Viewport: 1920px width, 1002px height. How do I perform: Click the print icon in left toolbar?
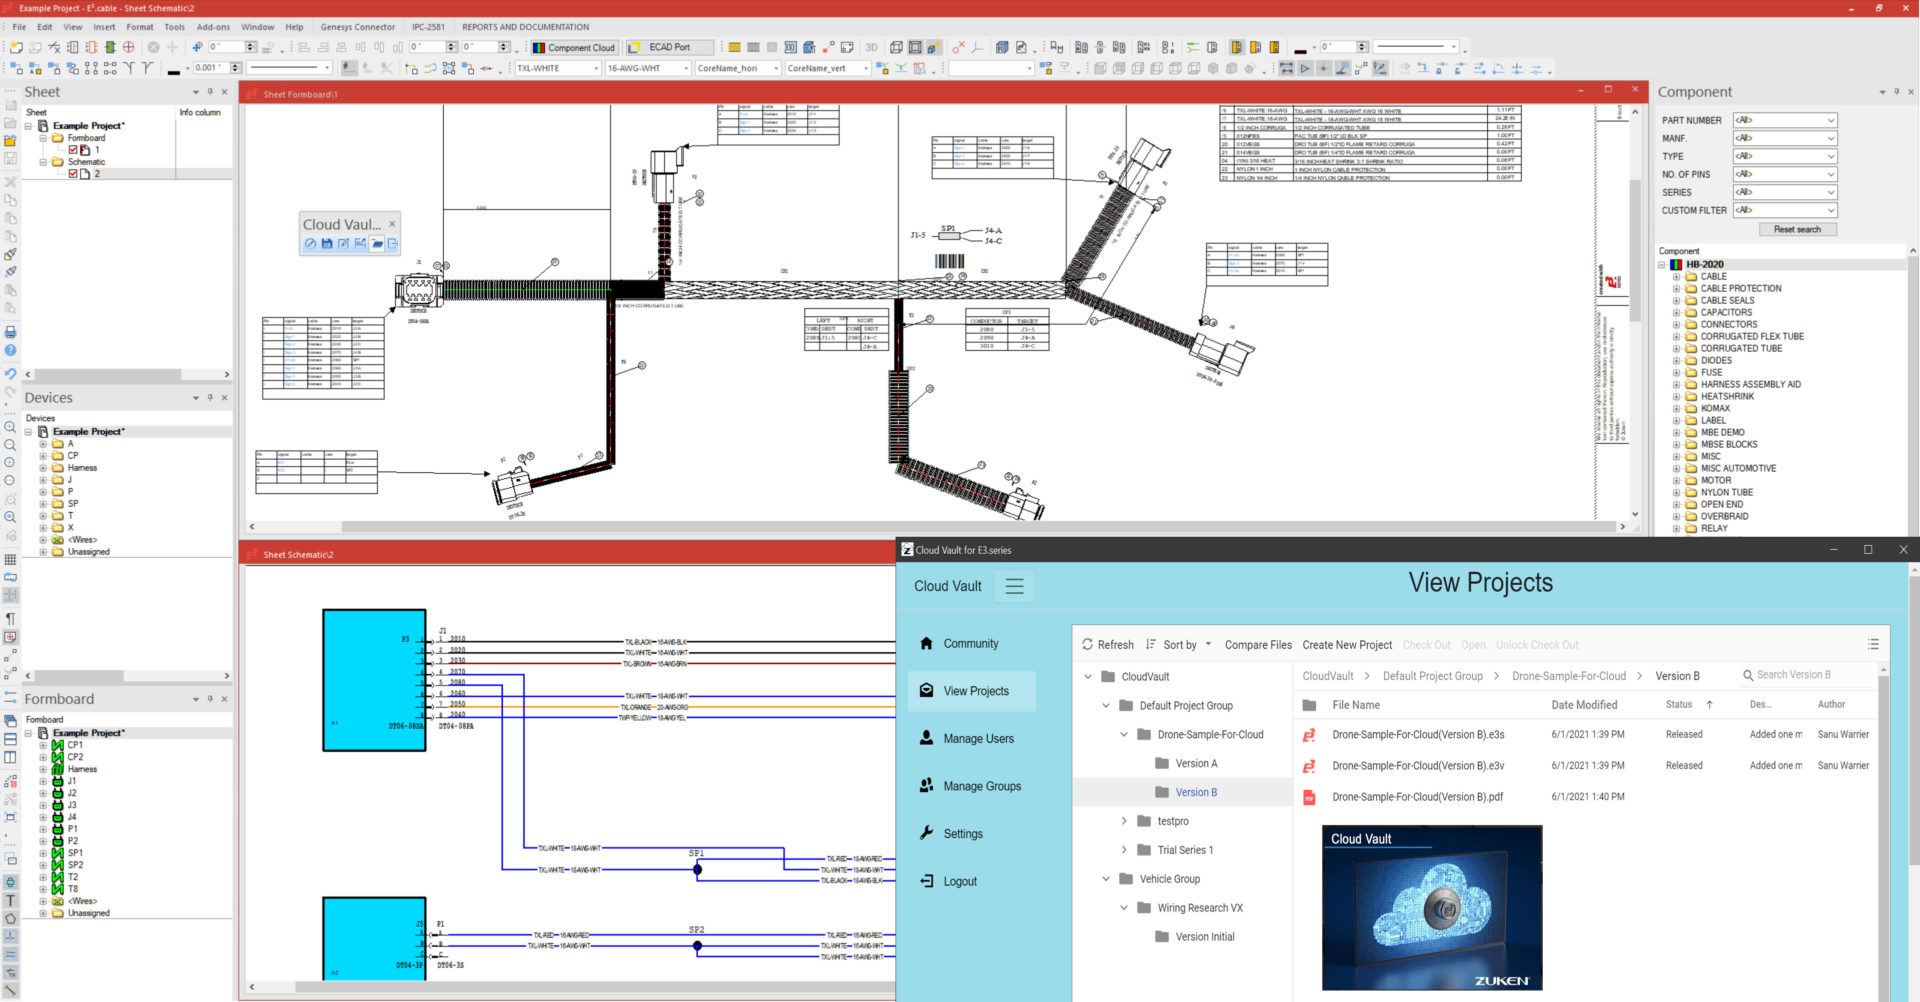(x=10, y=332)
